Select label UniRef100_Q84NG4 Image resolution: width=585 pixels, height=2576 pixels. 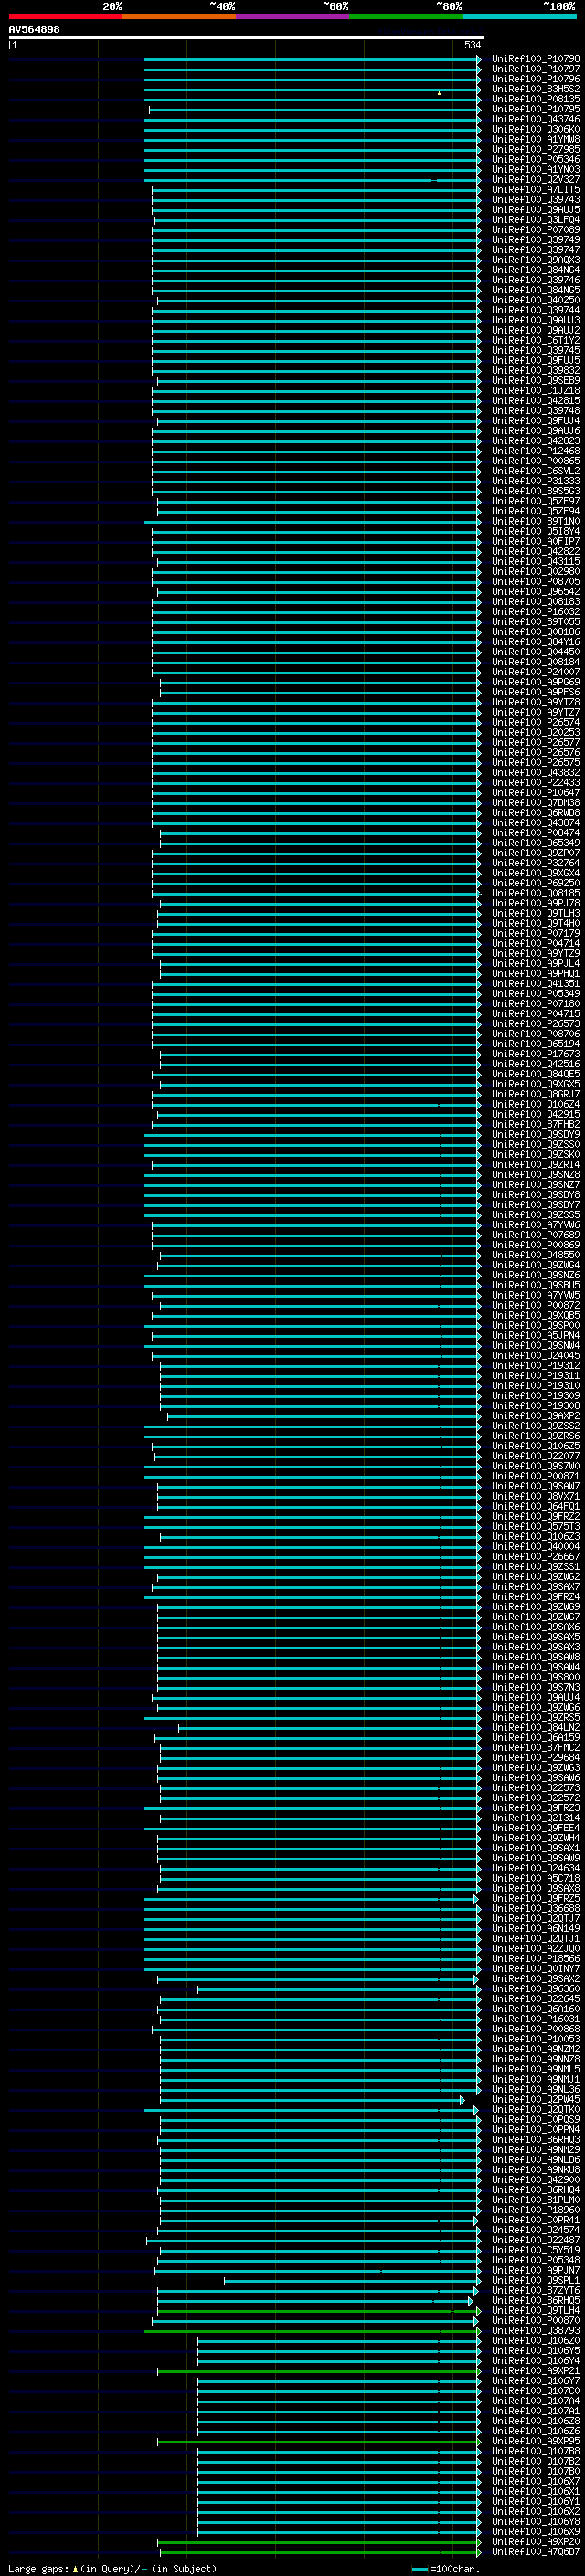(536, 270)
